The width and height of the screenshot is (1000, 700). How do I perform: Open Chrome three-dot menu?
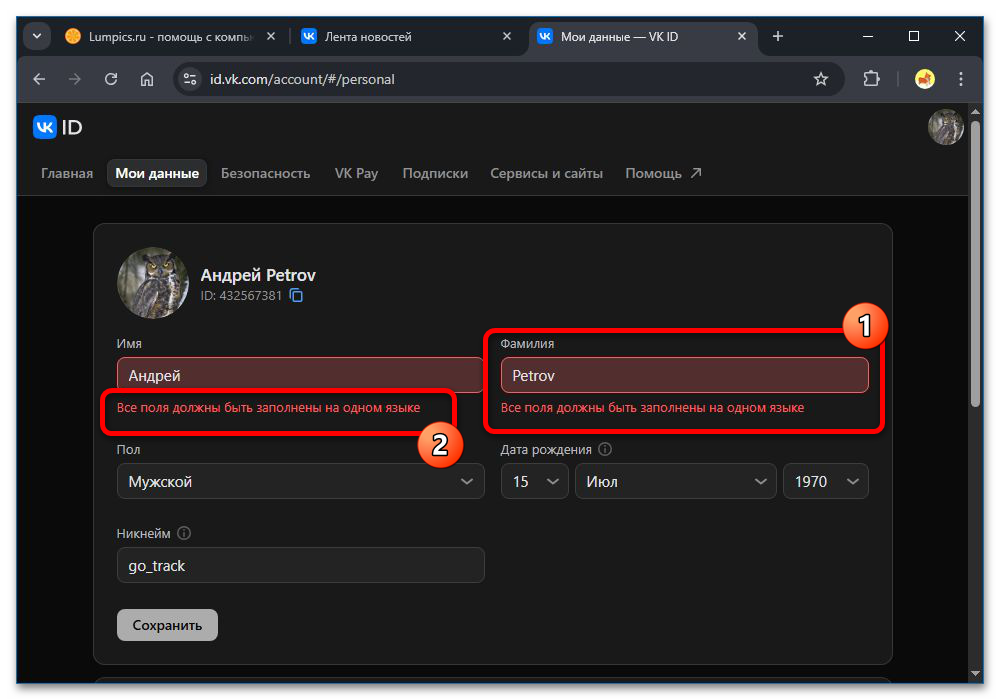pos(961,79)
